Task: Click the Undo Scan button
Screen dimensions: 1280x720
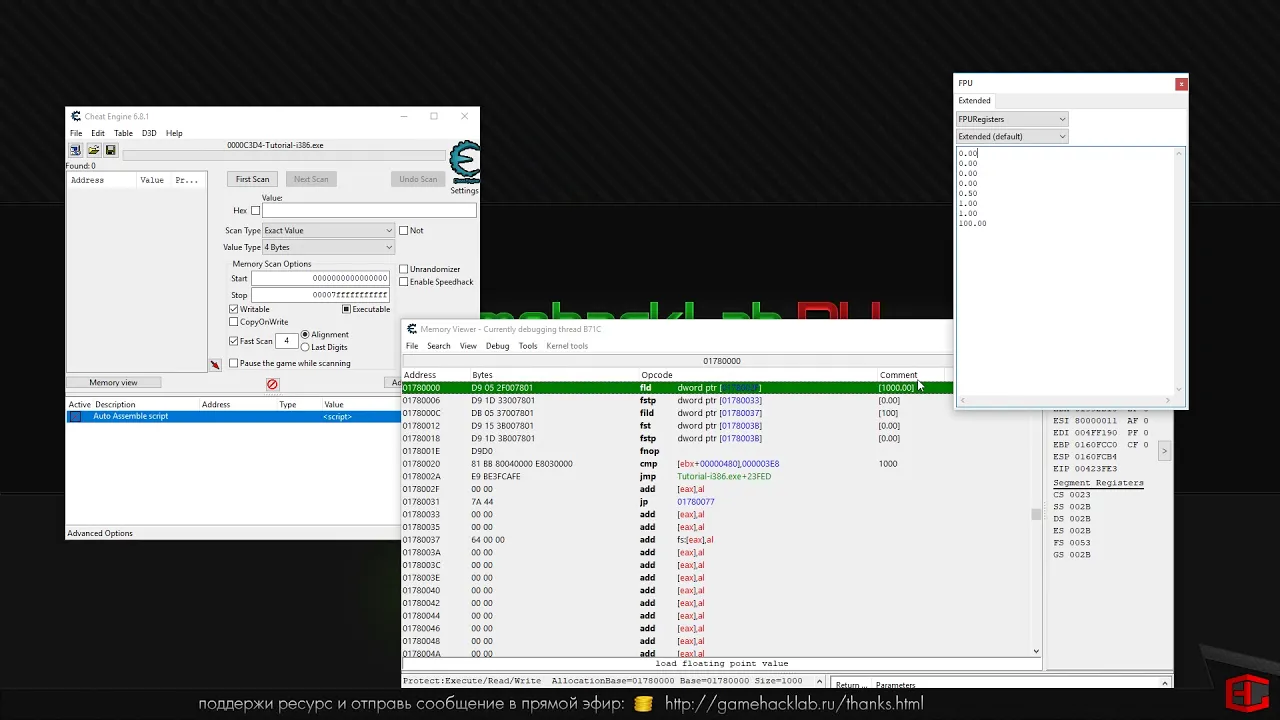Action: pyautogui.click(x=418, y=179)
